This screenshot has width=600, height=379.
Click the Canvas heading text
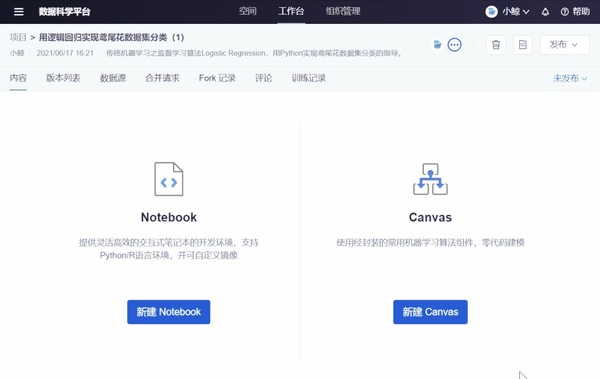coord(430,217)
